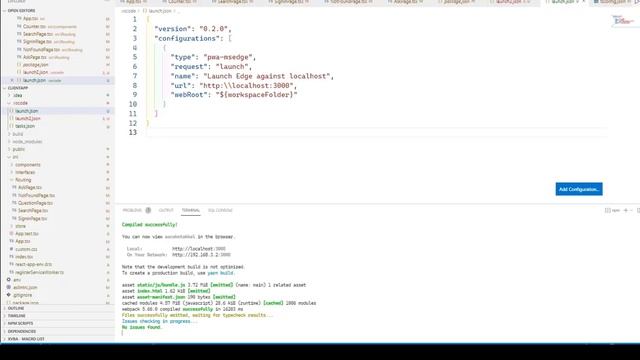Open launch2.json in the .vscode folder
Image resolution: width=640 pixels, height=360 pixels.
28,118
